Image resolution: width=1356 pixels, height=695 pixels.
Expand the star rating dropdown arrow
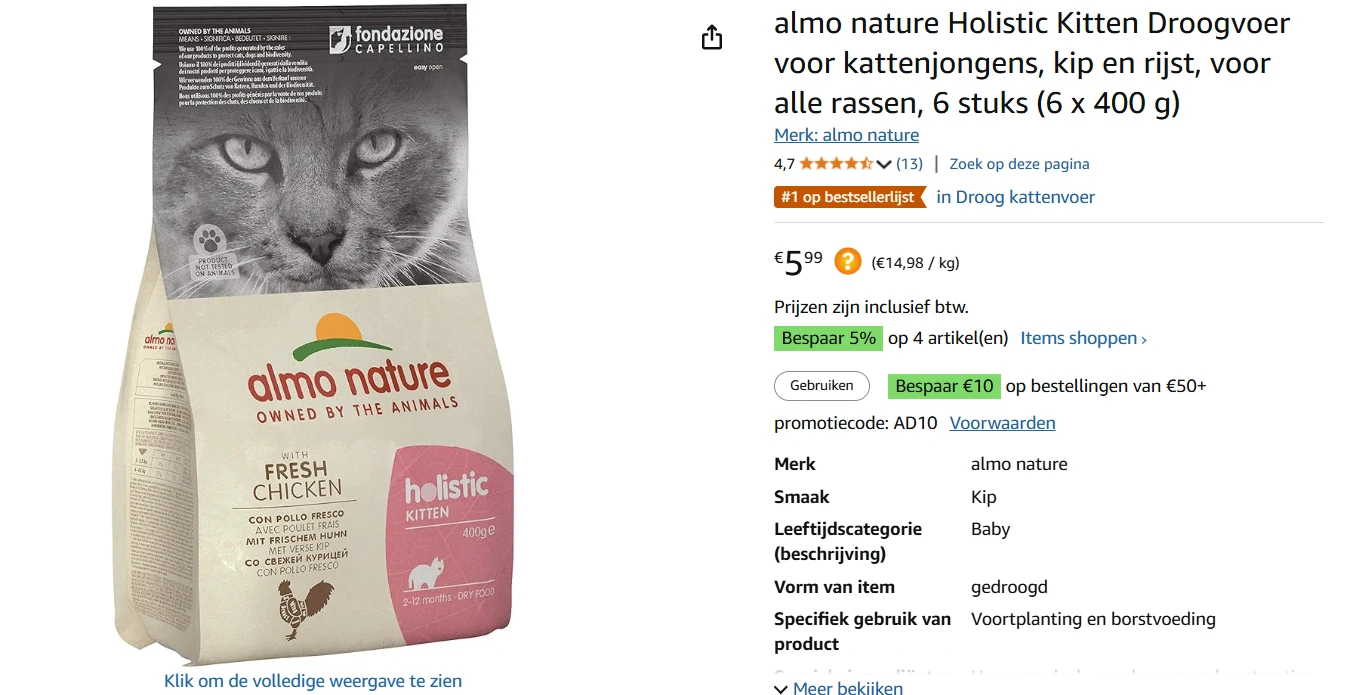click(x=882, y=163)
